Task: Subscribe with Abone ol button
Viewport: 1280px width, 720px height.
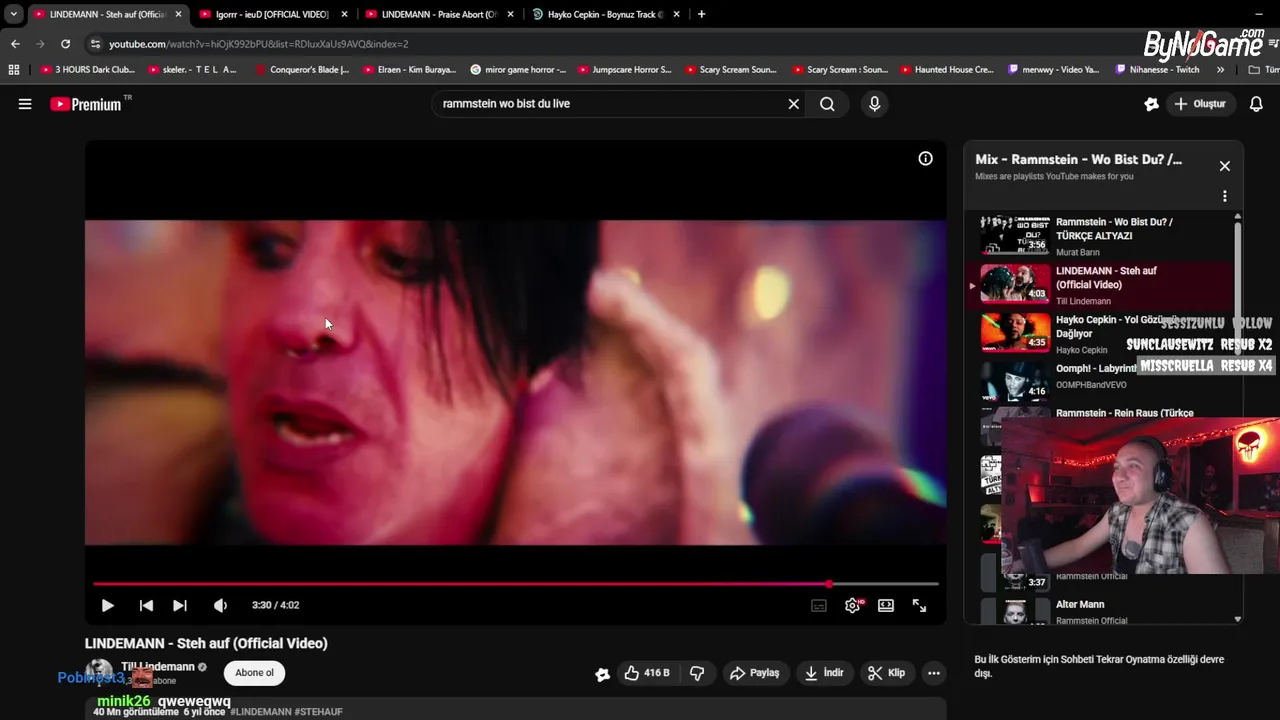Action: (254, 673)
